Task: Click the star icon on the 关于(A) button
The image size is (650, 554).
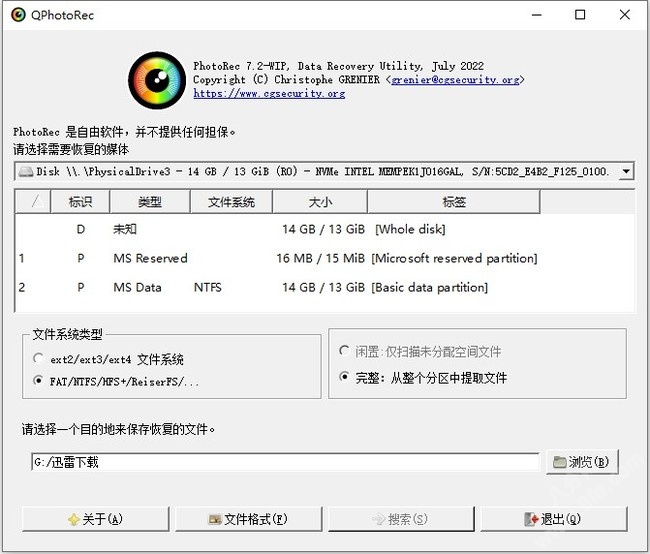Action: pos(73,519)
